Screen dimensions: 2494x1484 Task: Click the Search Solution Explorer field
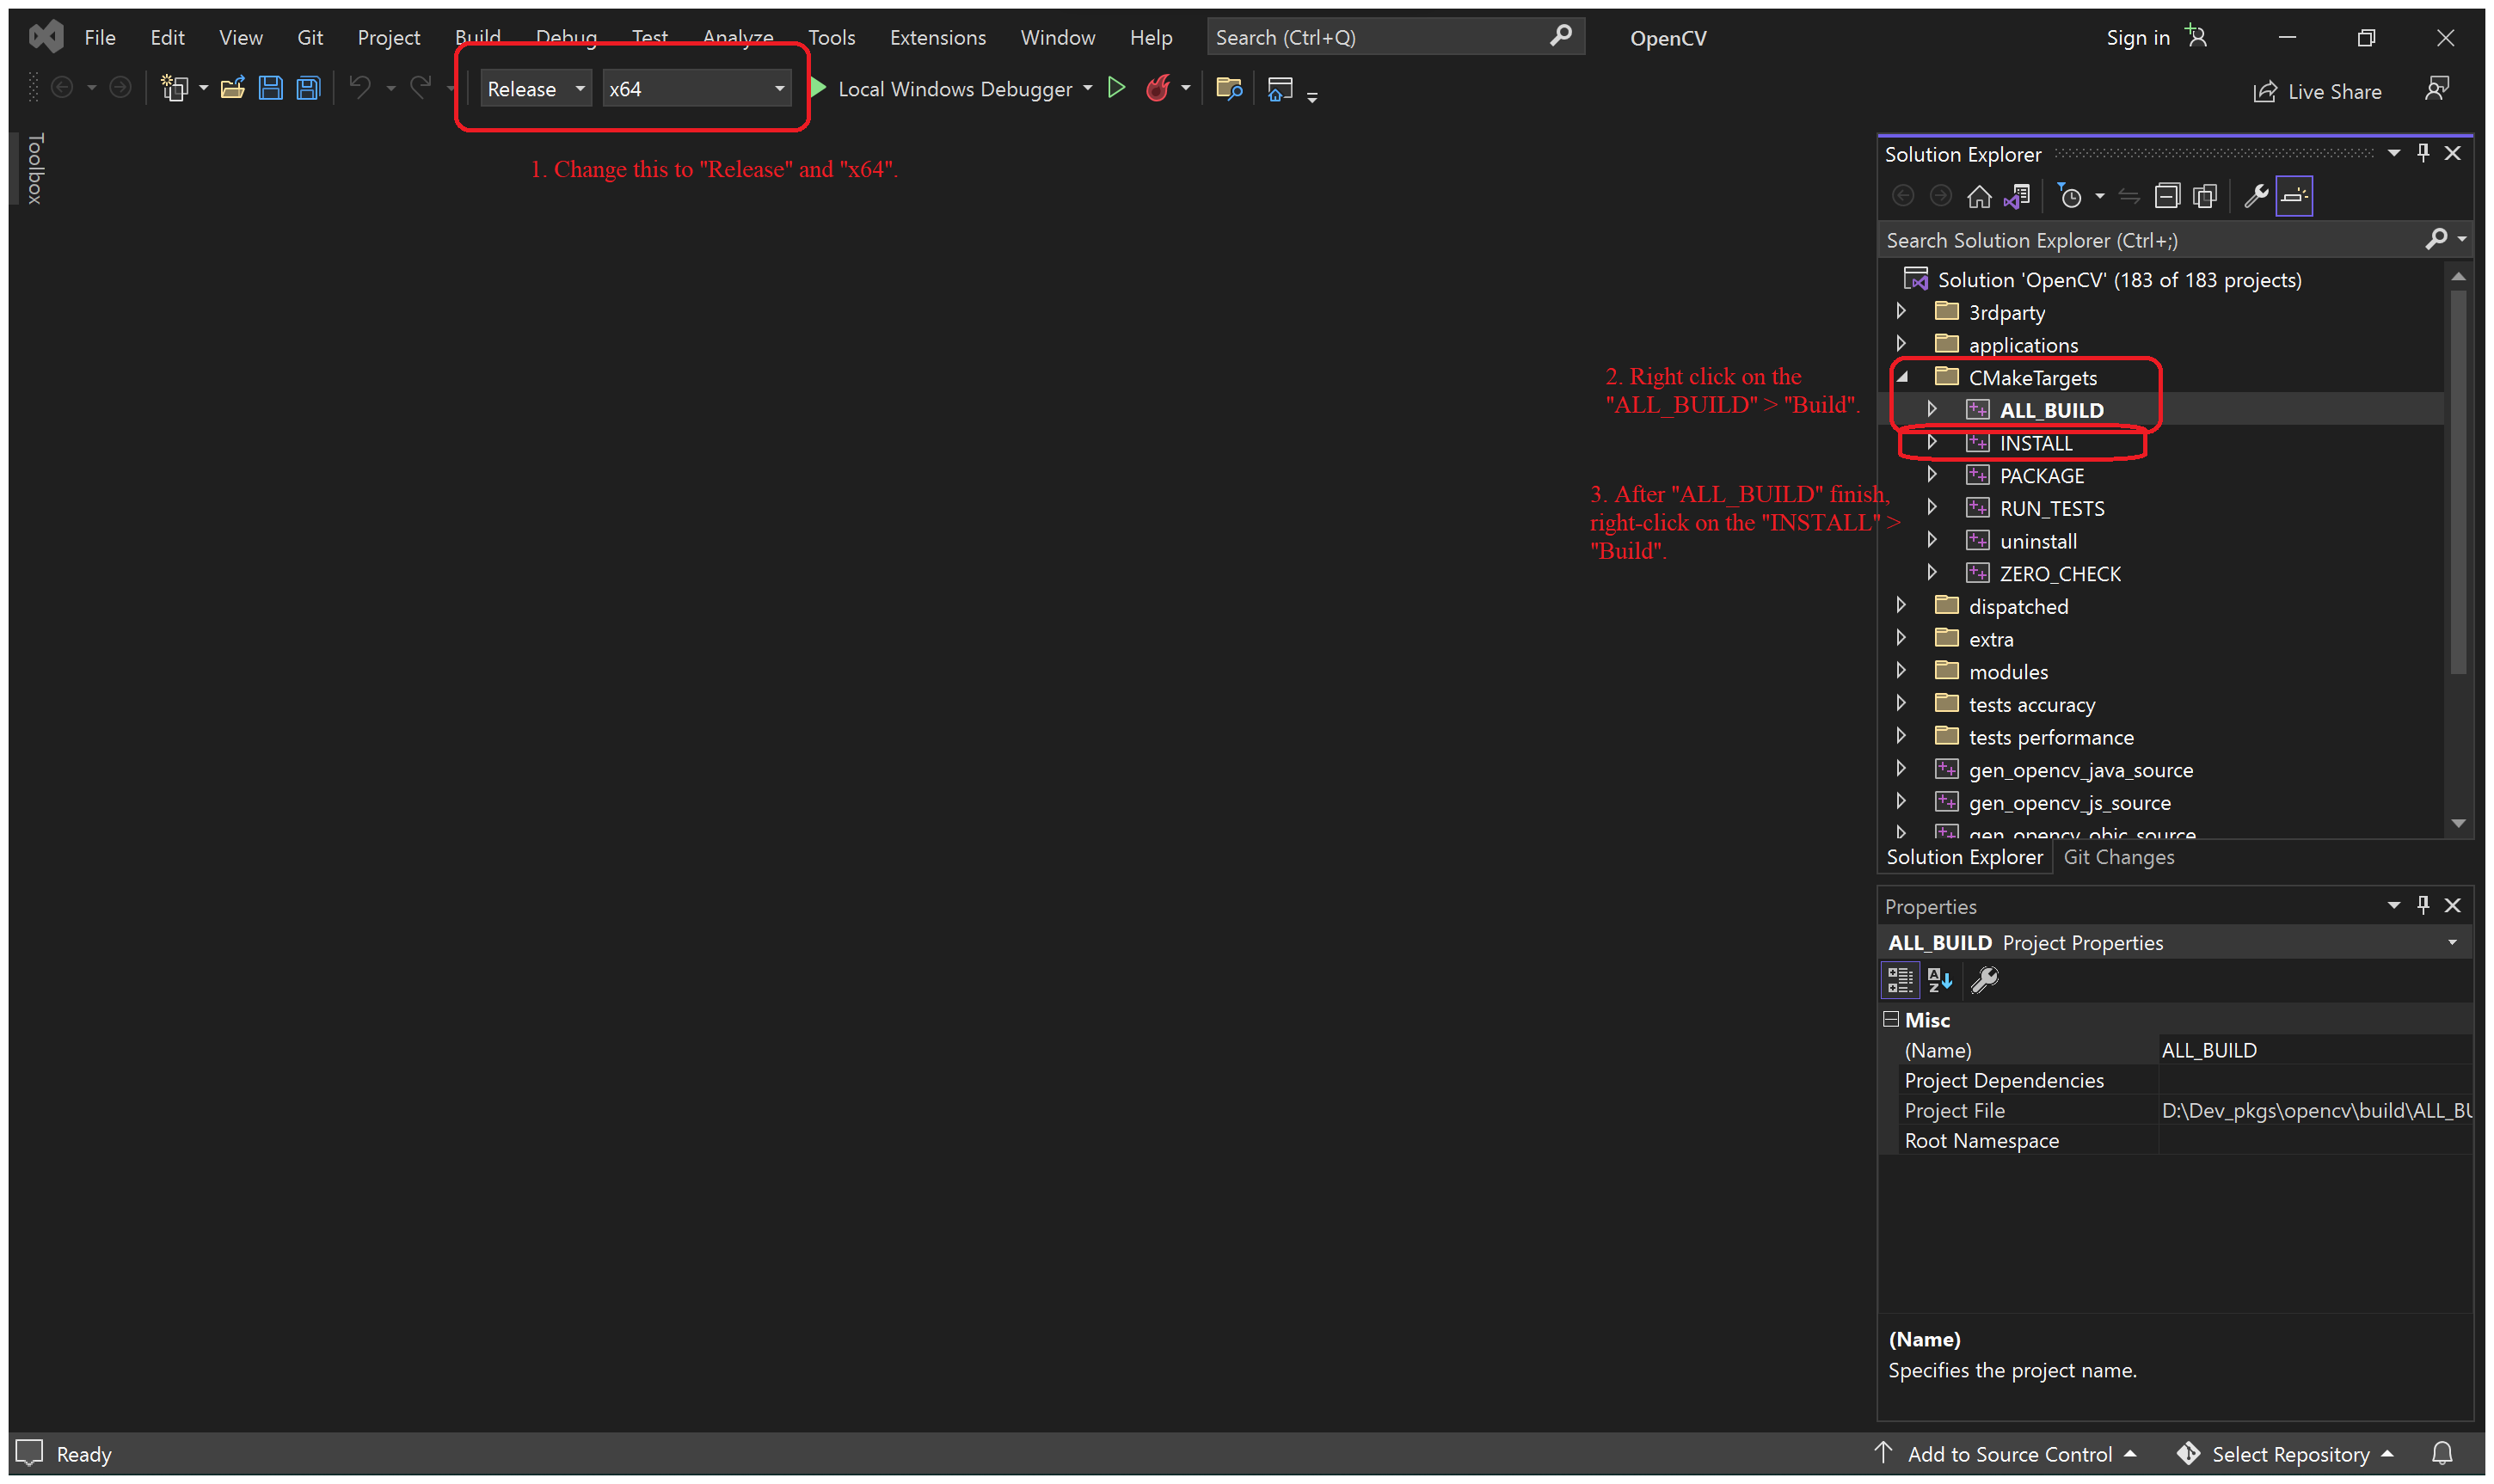pyautogui.click(x=2150, y=240)
